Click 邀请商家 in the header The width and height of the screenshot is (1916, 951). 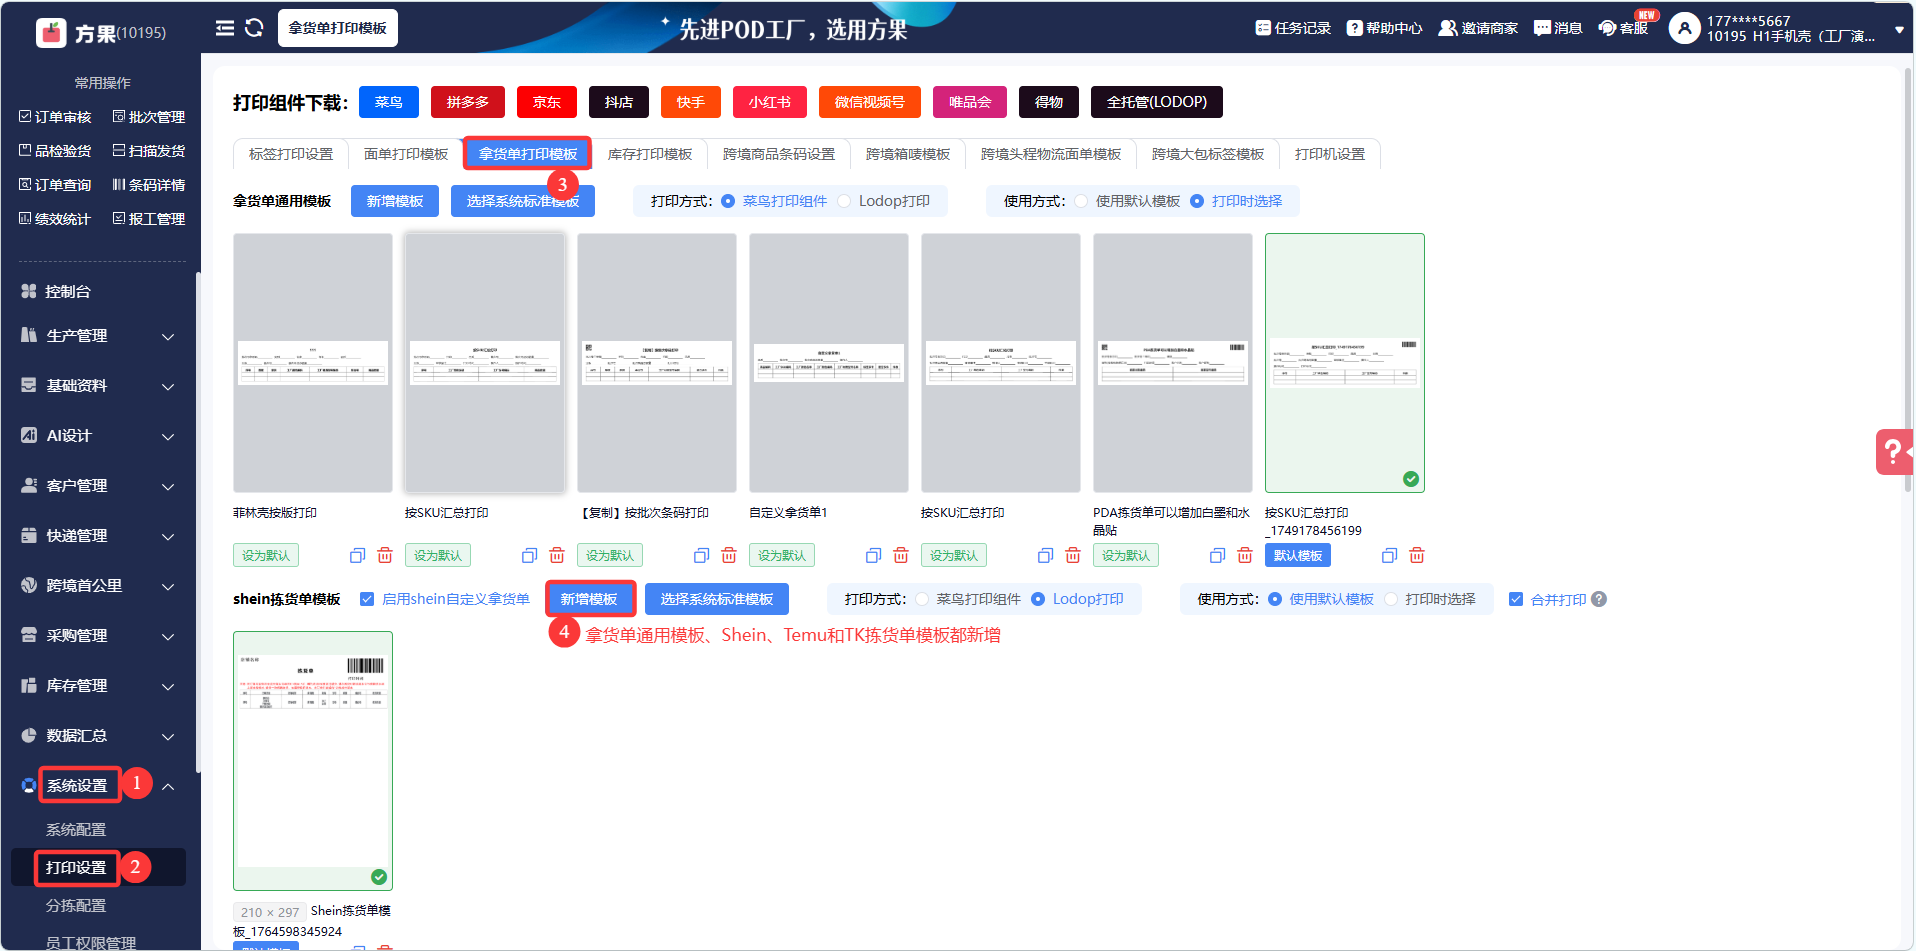coord(1478,28)
